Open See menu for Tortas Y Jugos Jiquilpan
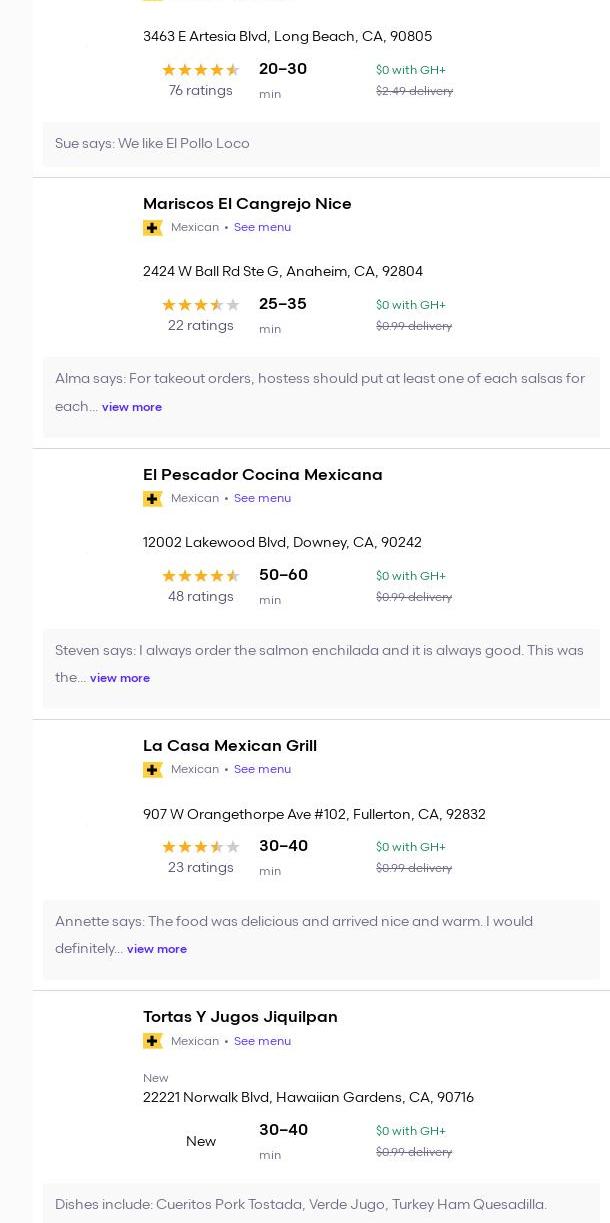This screenshot has height=1223, width=610. click(x=262, y=1041)
